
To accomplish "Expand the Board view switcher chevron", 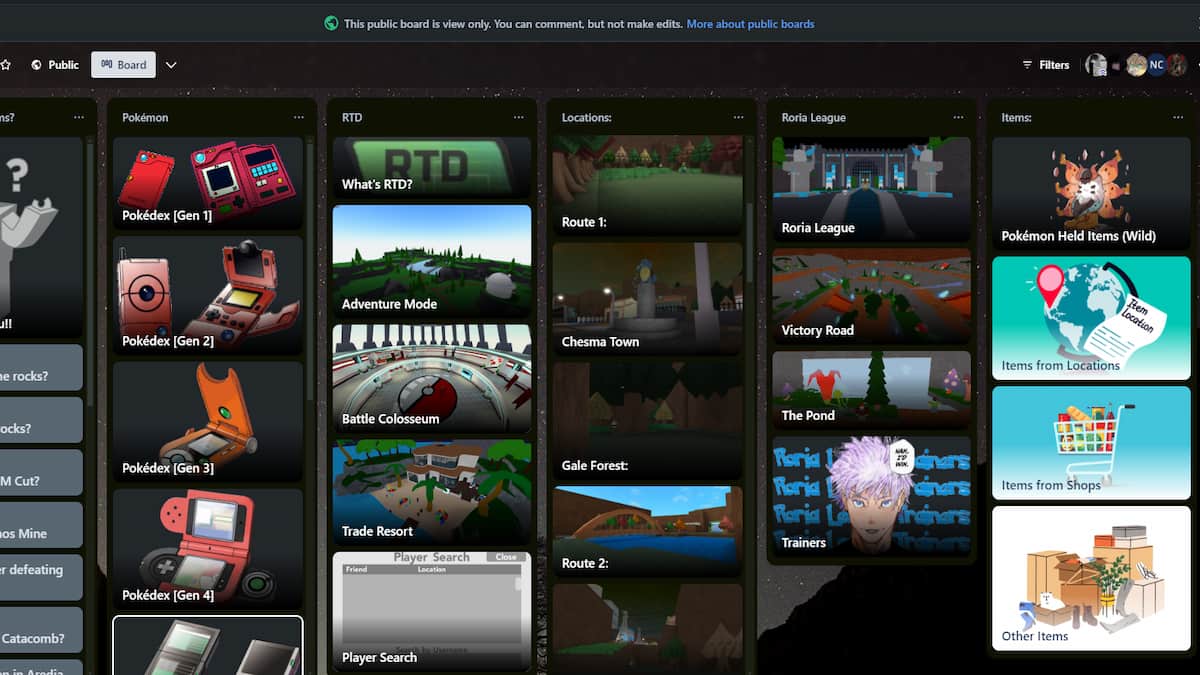I will point(170,64).
